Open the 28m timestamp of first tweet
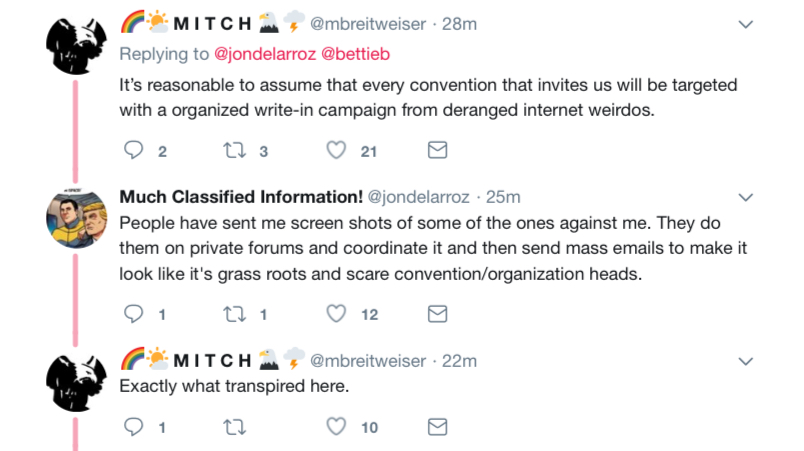 [459, 24]
